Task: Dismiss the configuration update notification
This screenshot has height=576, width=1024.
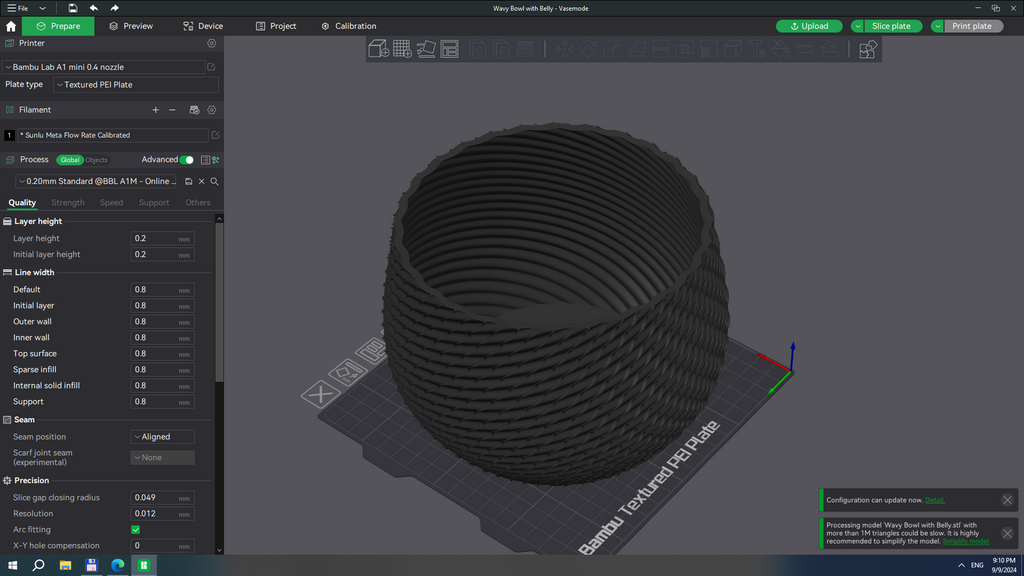Action: tap(1007, 500)
